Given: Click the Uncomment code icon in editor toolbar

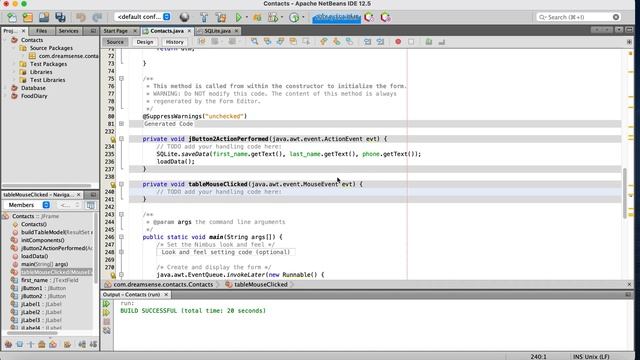Looking at the screenshot, I should (442, 42).
